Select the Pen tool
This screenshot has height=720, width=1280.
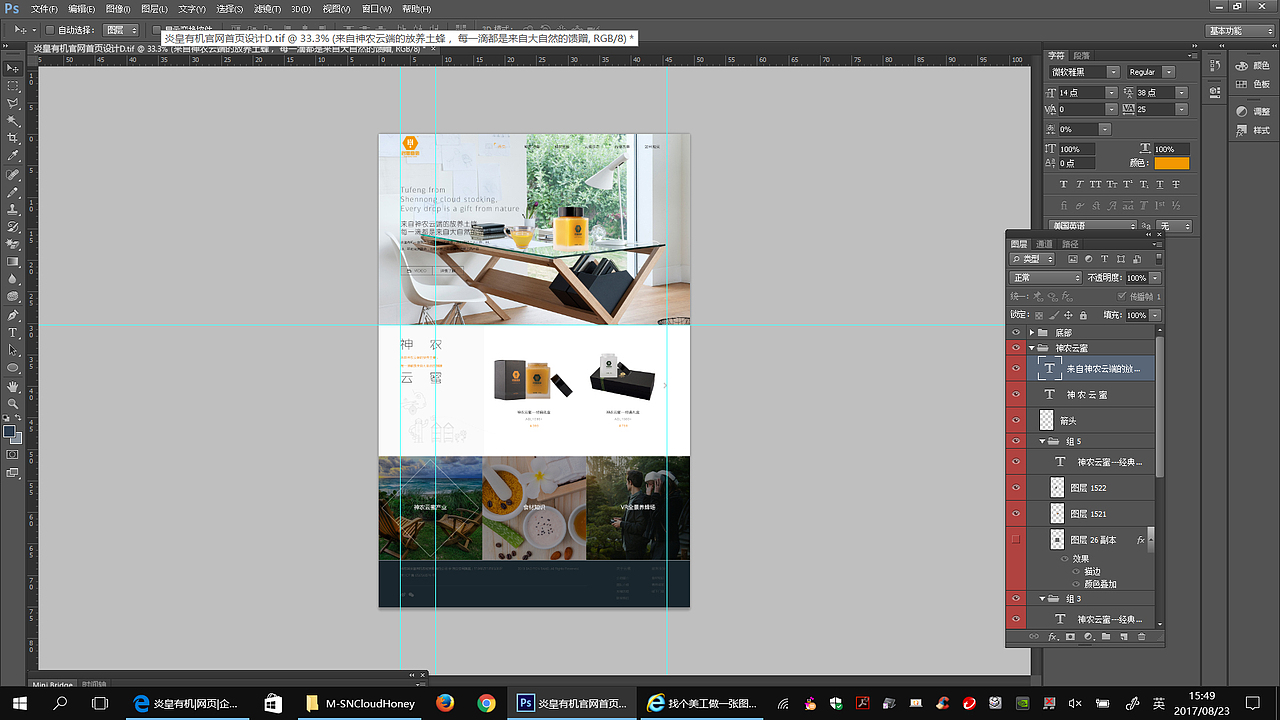(13, 315)
